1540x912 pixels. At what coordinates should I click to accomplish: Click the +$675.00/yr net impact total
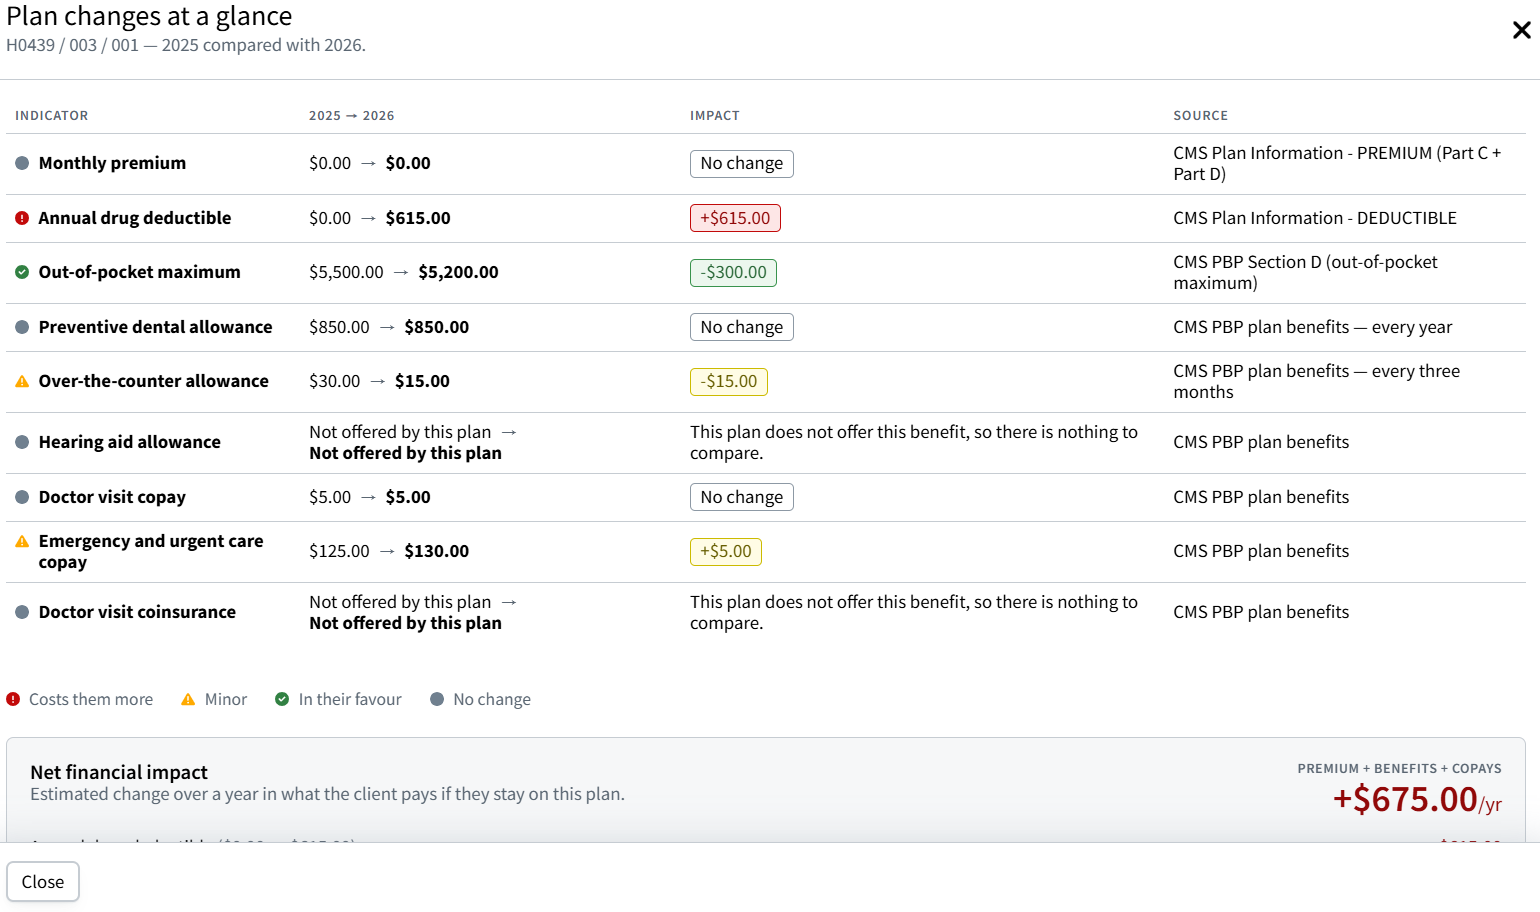[x=1417, y=800]
